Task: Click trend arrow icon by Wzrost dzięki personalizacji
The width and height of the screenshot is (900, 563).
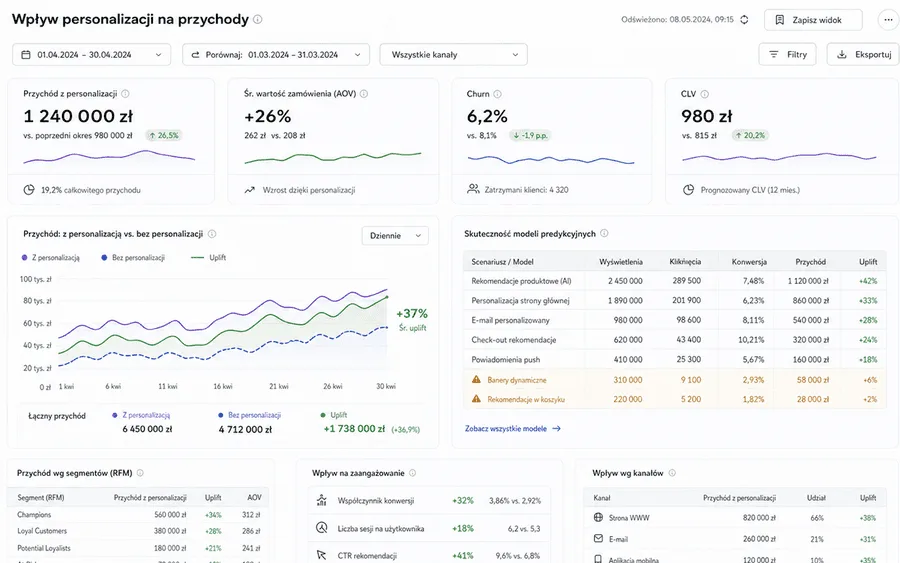Action: [250, 190]
